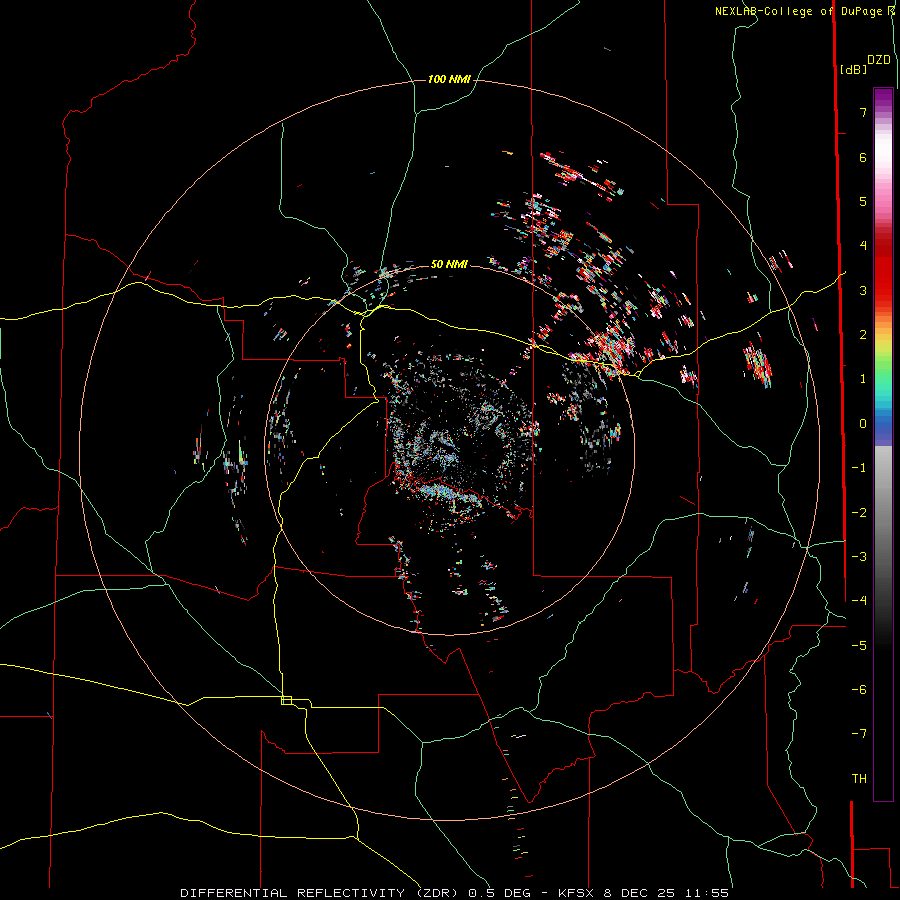Click the [dB] unit label
The image size is (900, 900).
tap(852, 69)
